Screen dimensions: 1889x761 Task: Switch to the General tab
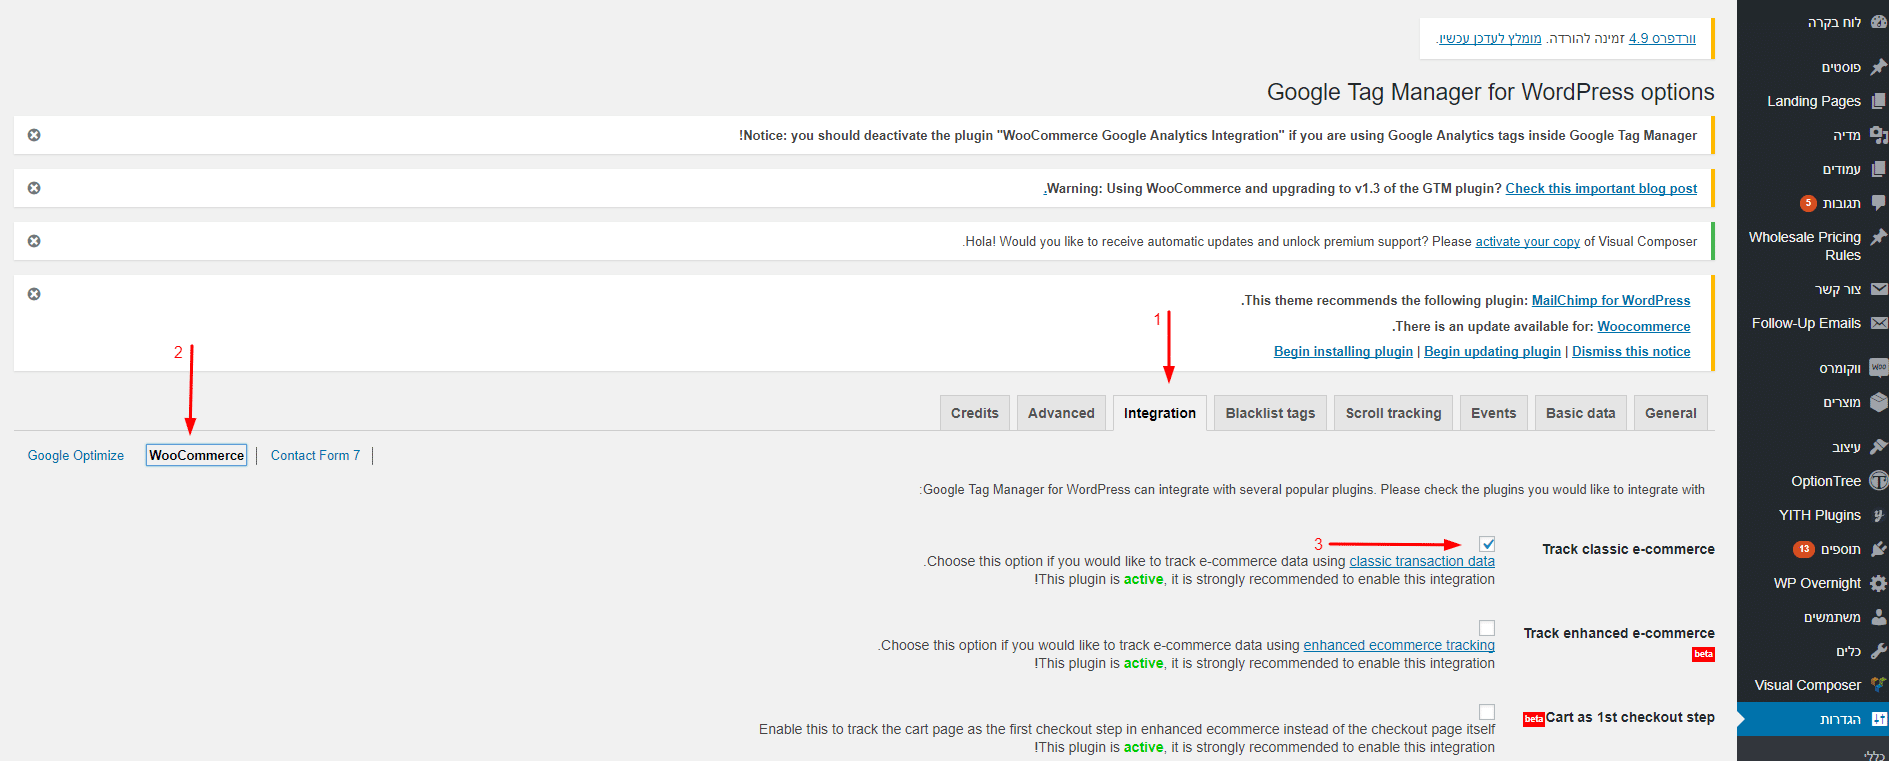[x=1671, y=413]
